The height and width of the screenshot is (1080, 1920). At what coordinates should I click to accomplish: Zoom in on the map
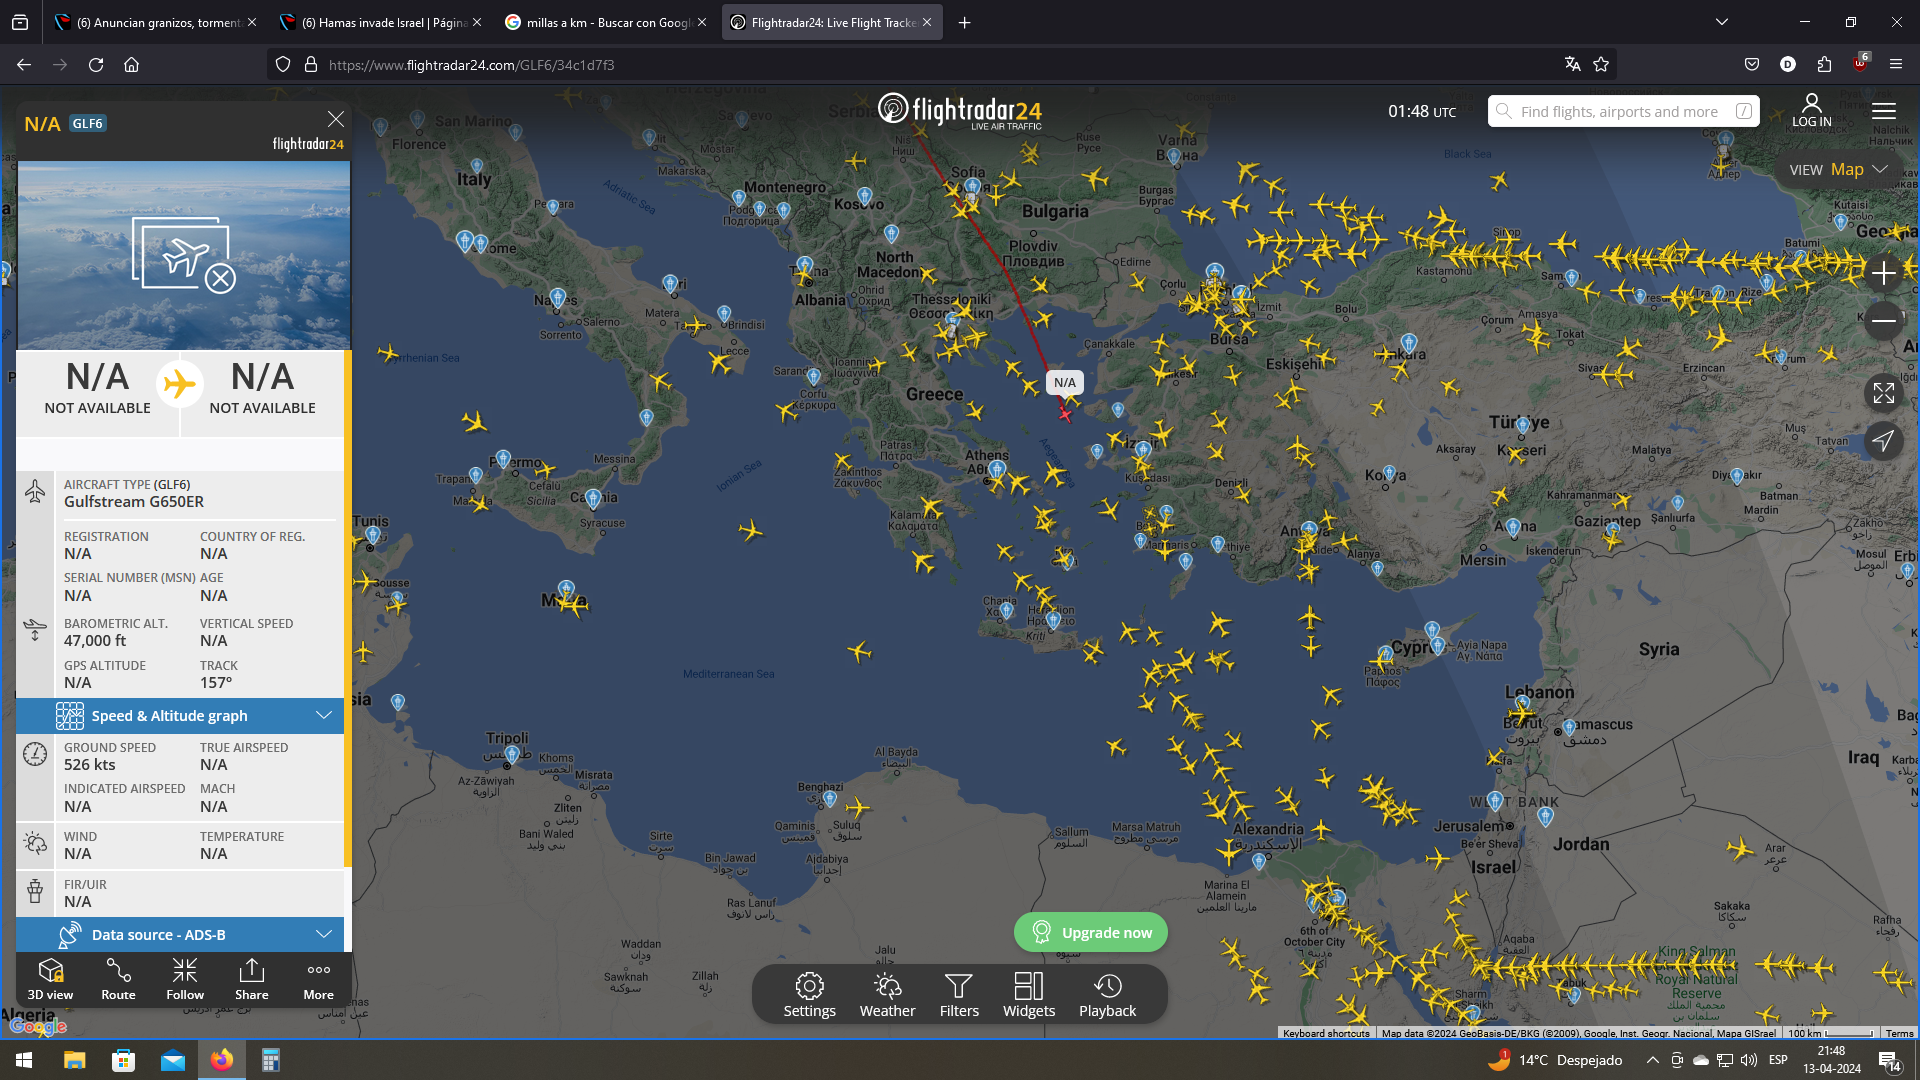coord(1884,273)
